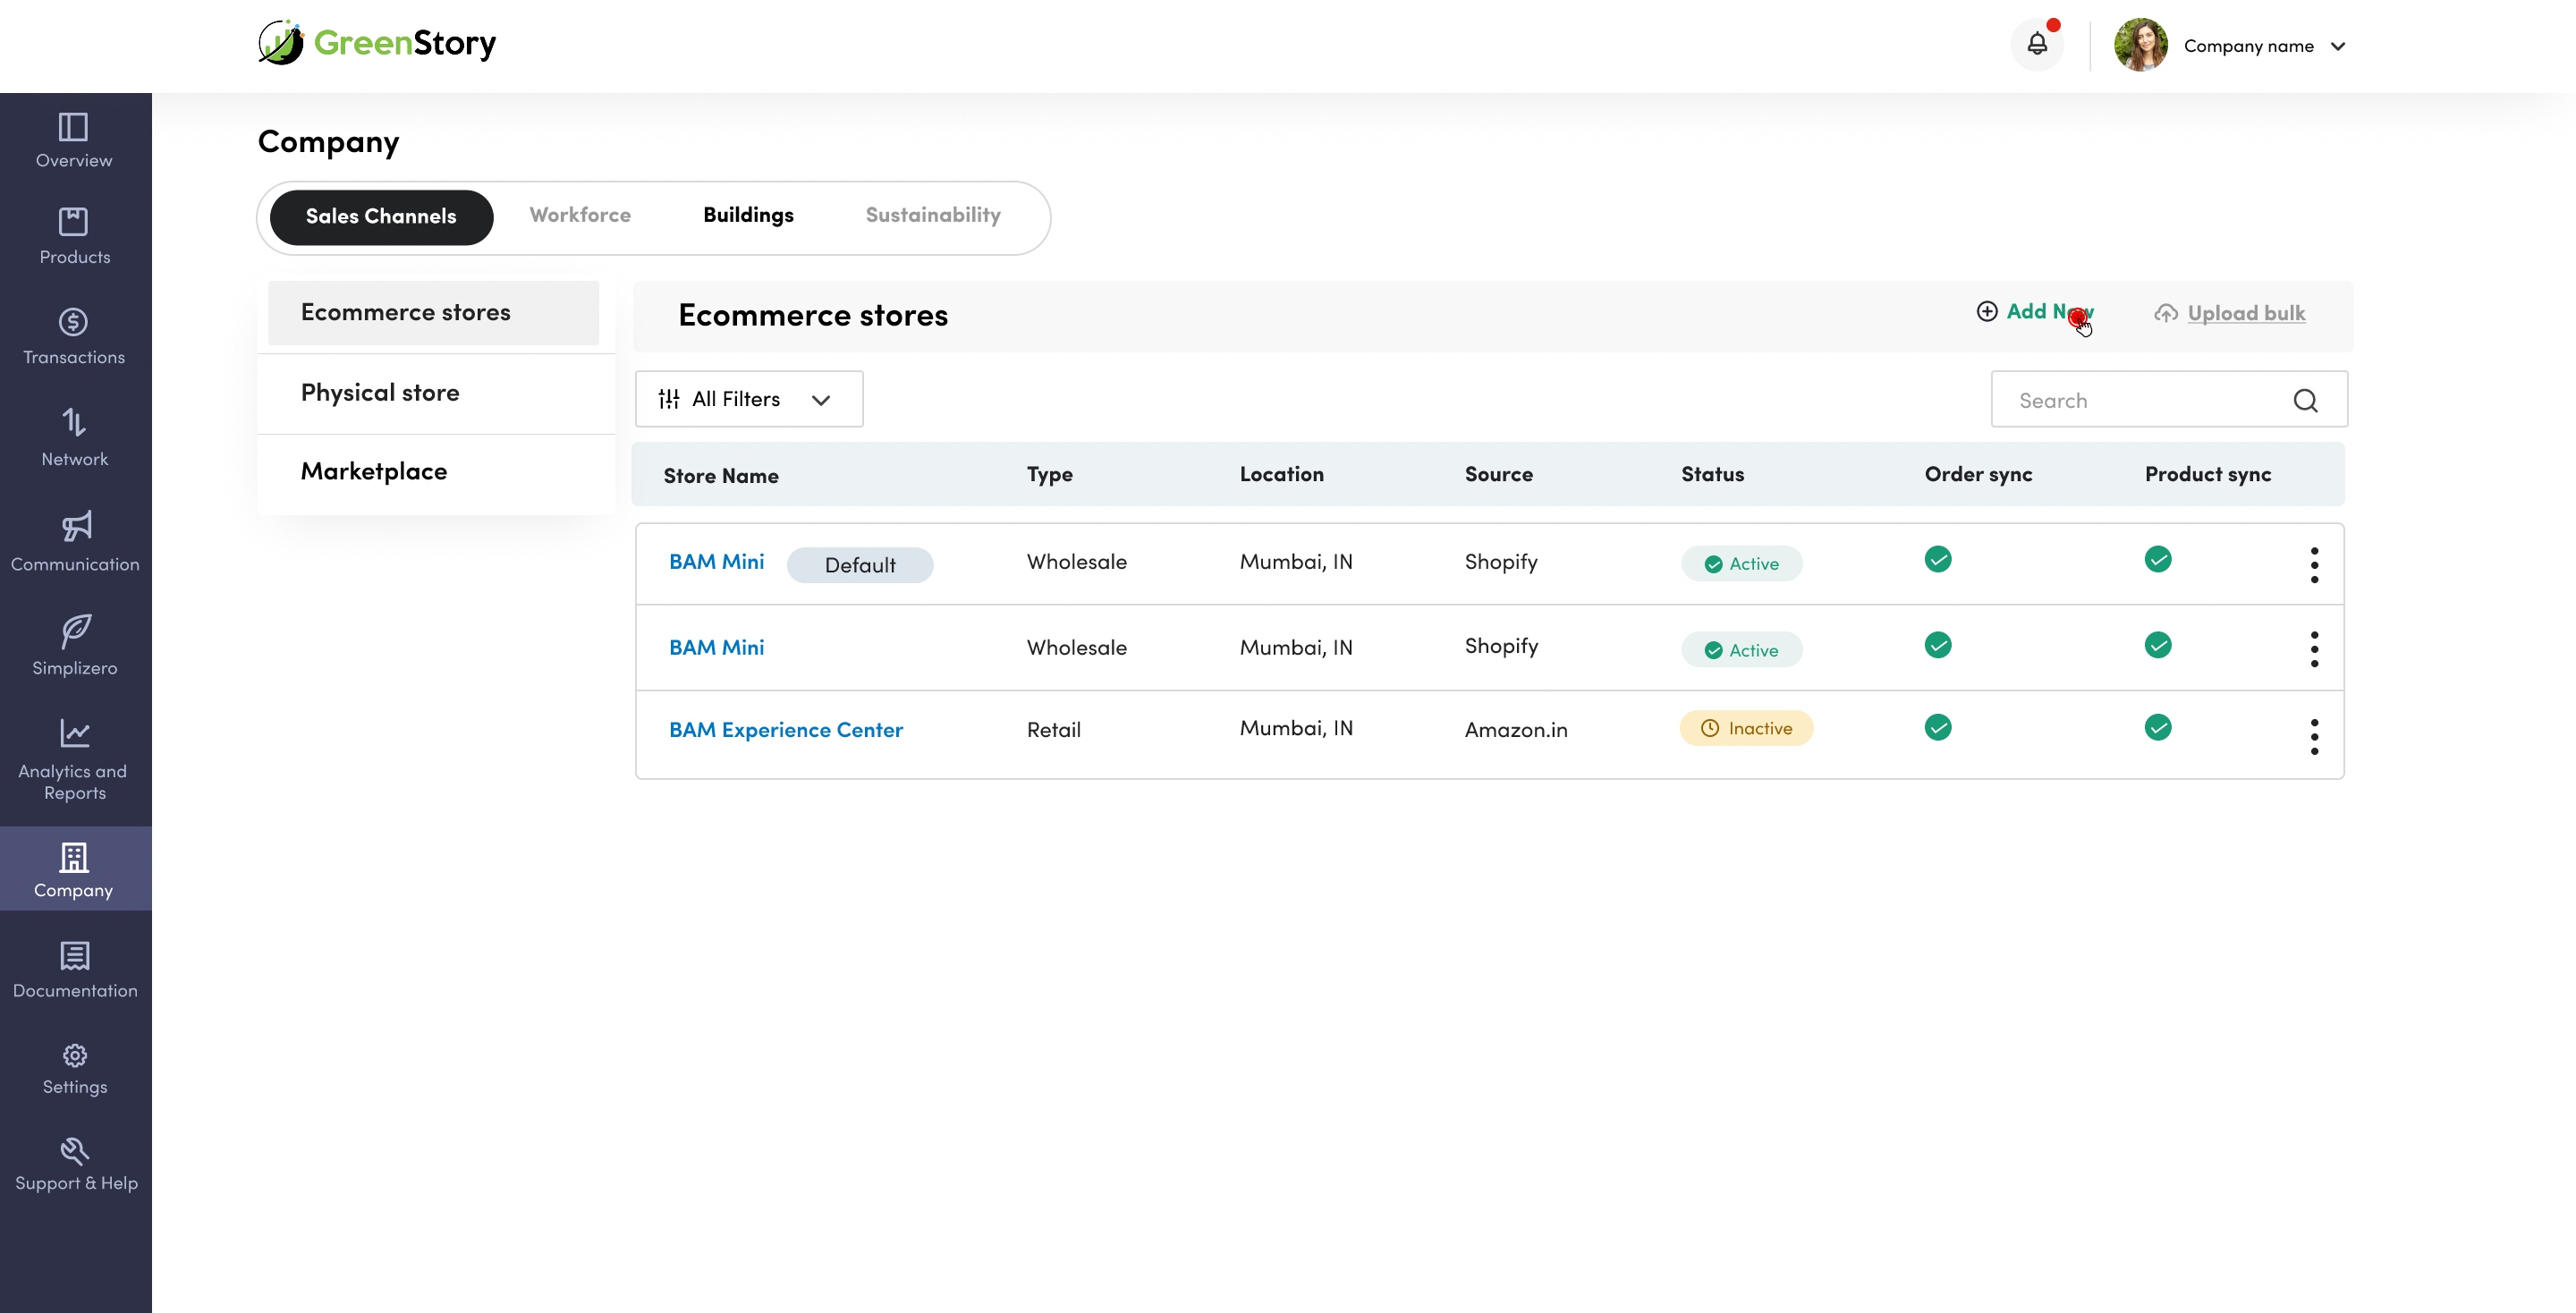Open the notifications bell icon
This screenshot has height=1313, width=2576.
pos(2036,45)
